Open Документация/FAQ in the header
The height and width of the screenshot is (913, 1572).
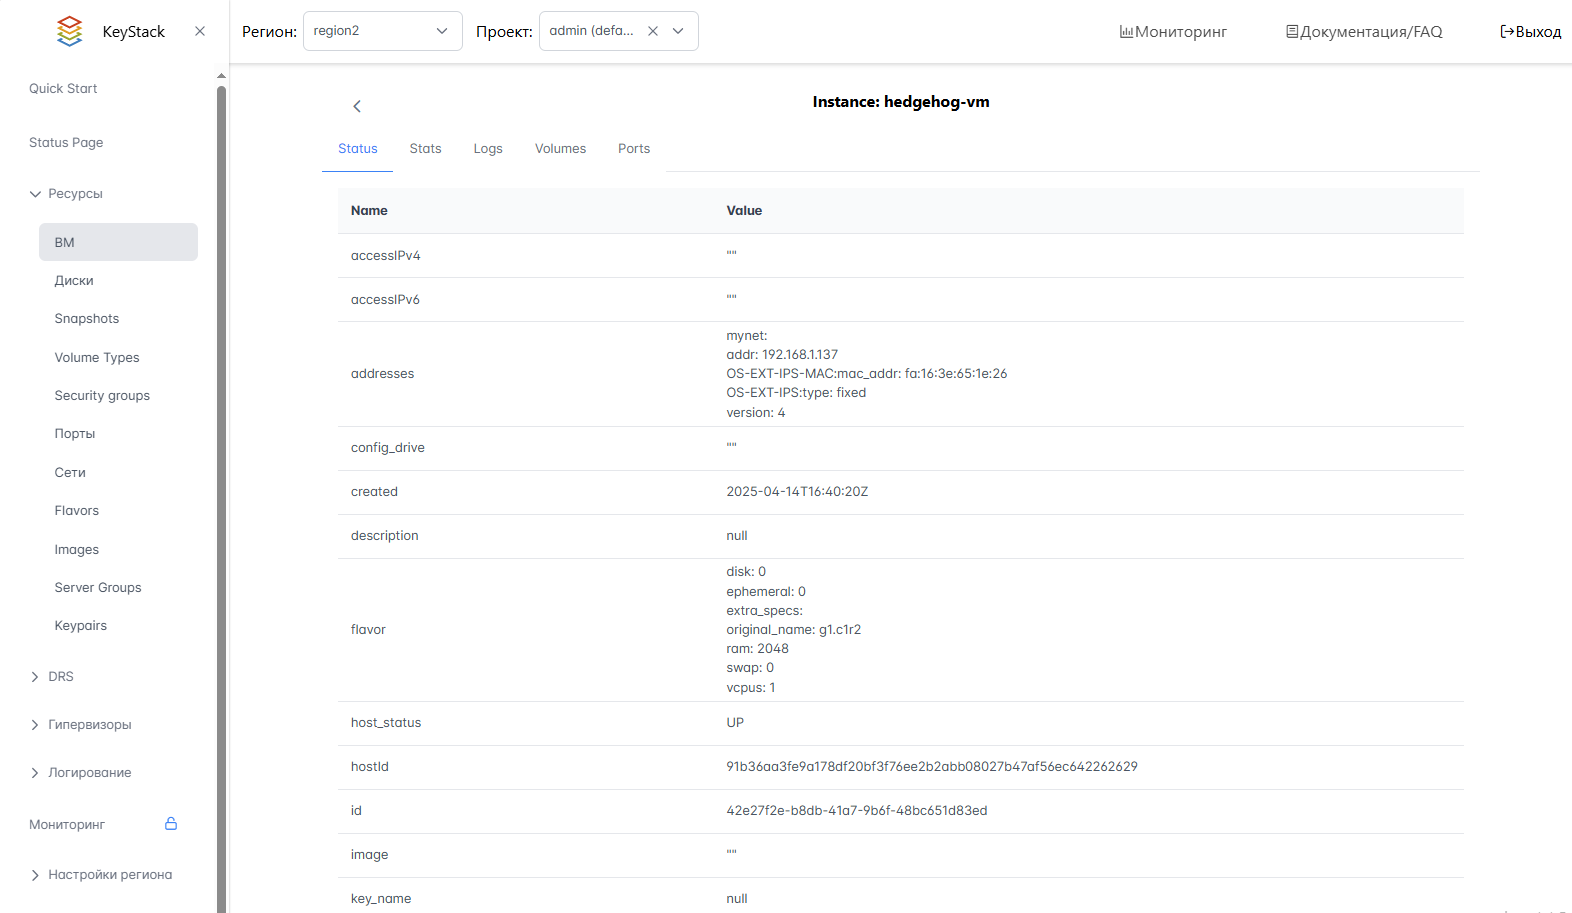pos(1364,32)
